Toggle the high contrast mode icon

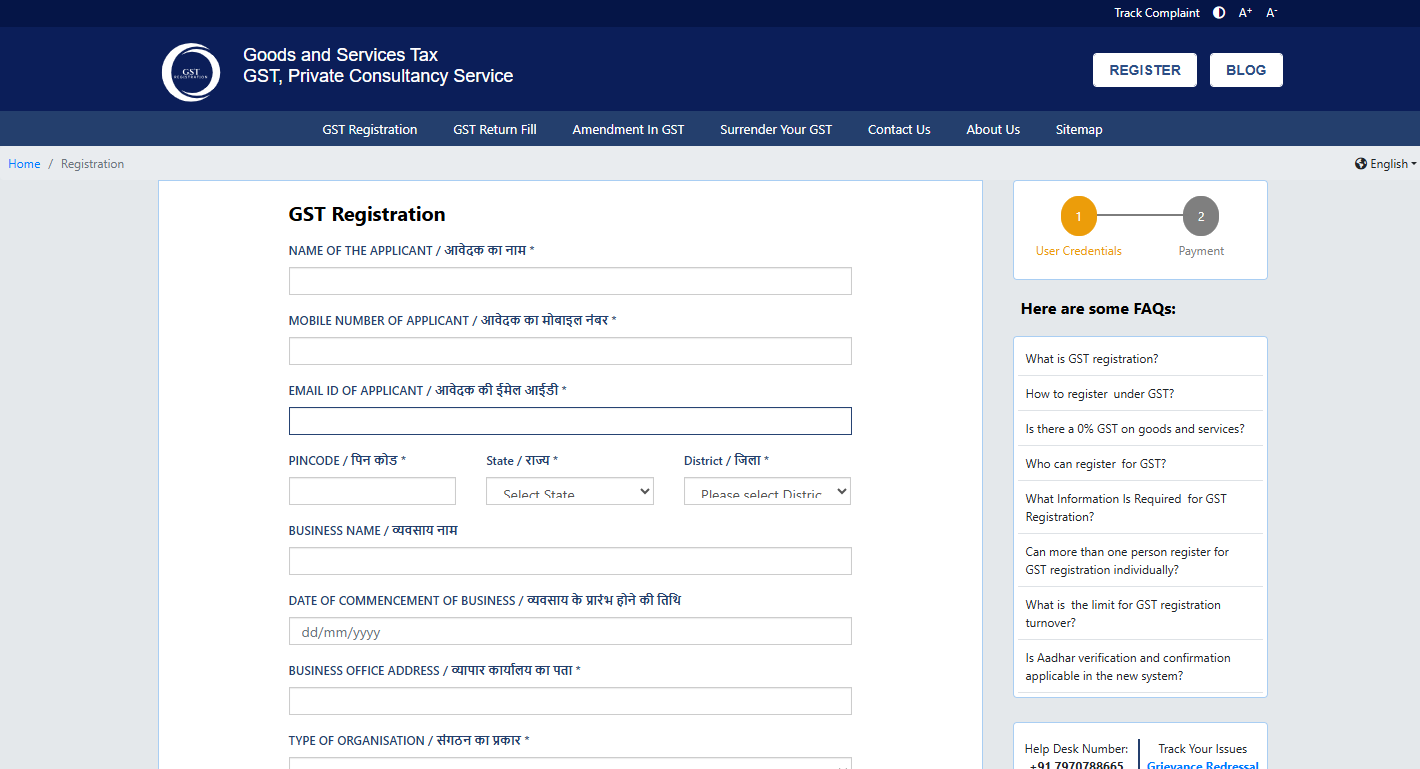1219,13
